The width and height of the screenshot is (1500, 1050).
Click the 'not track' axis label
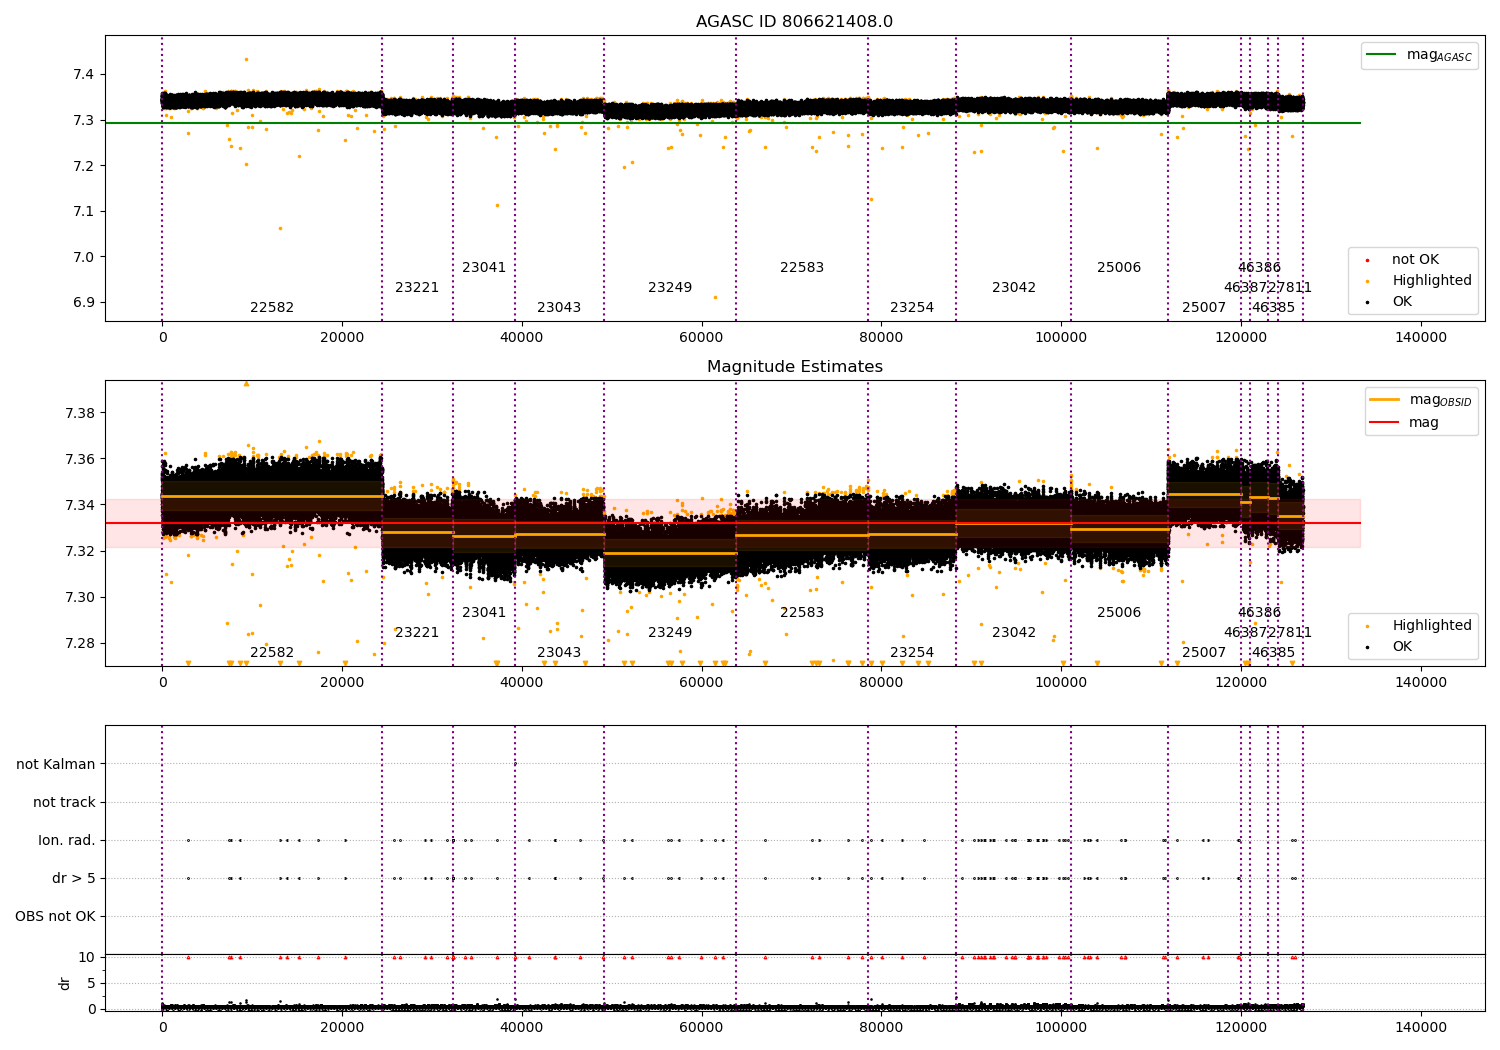64,802
